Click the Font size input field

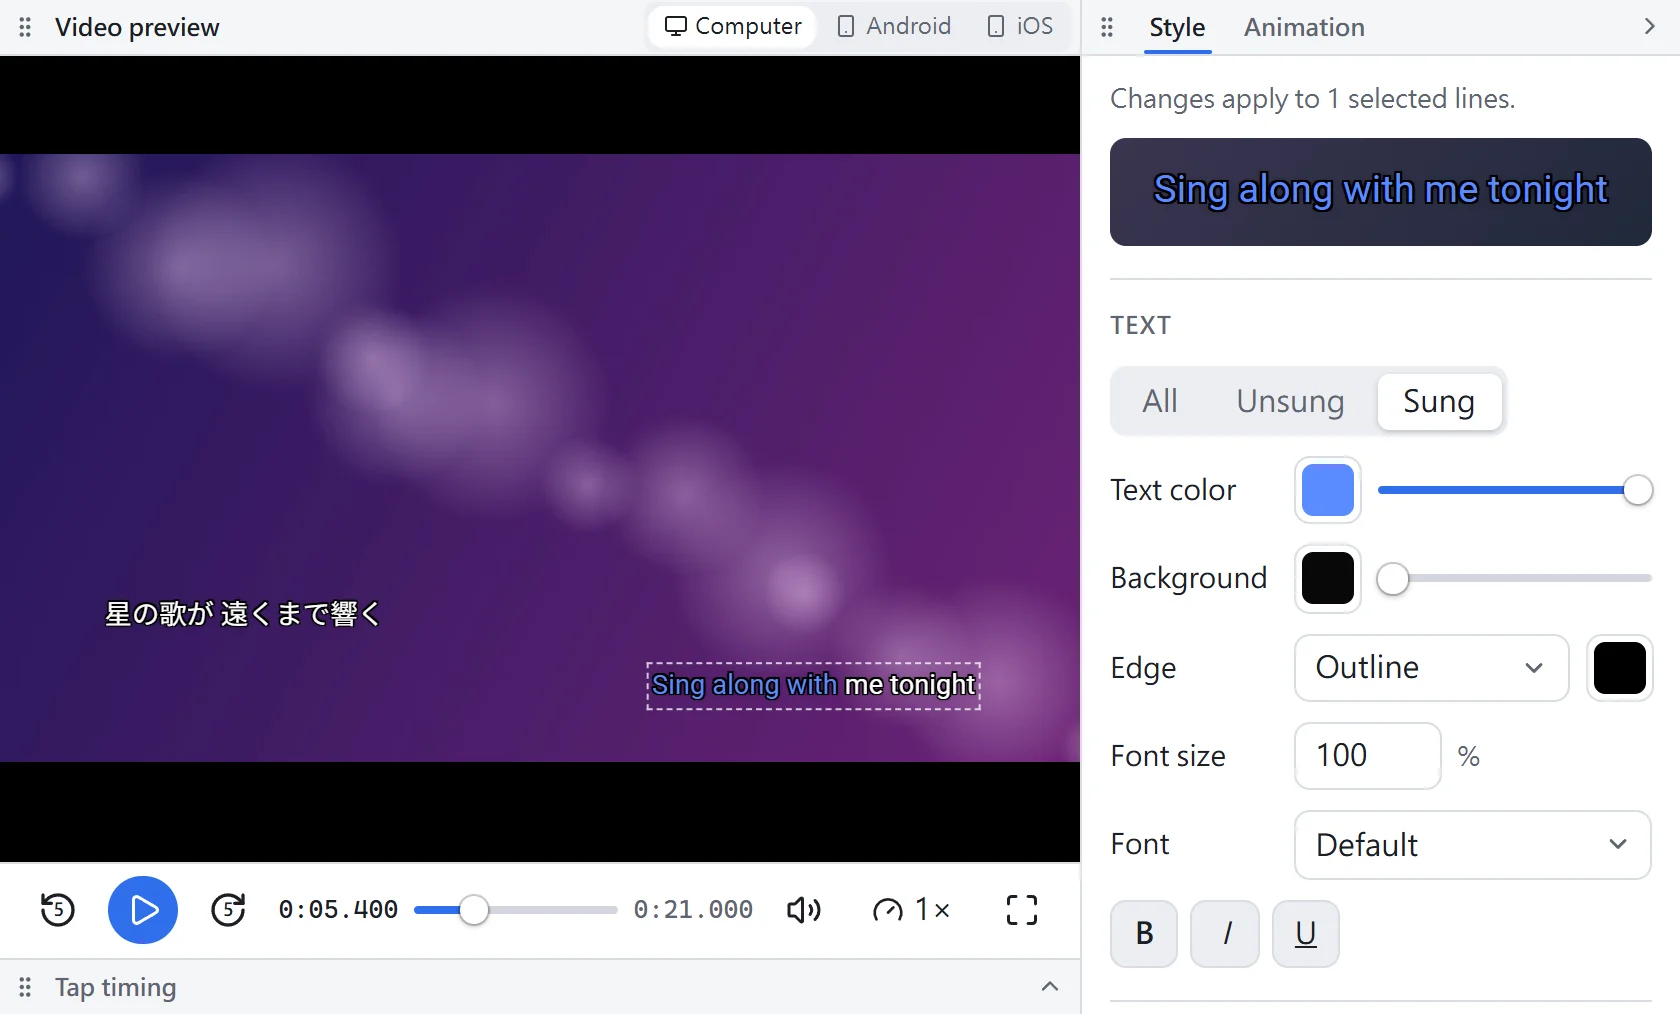point(1368,756)
